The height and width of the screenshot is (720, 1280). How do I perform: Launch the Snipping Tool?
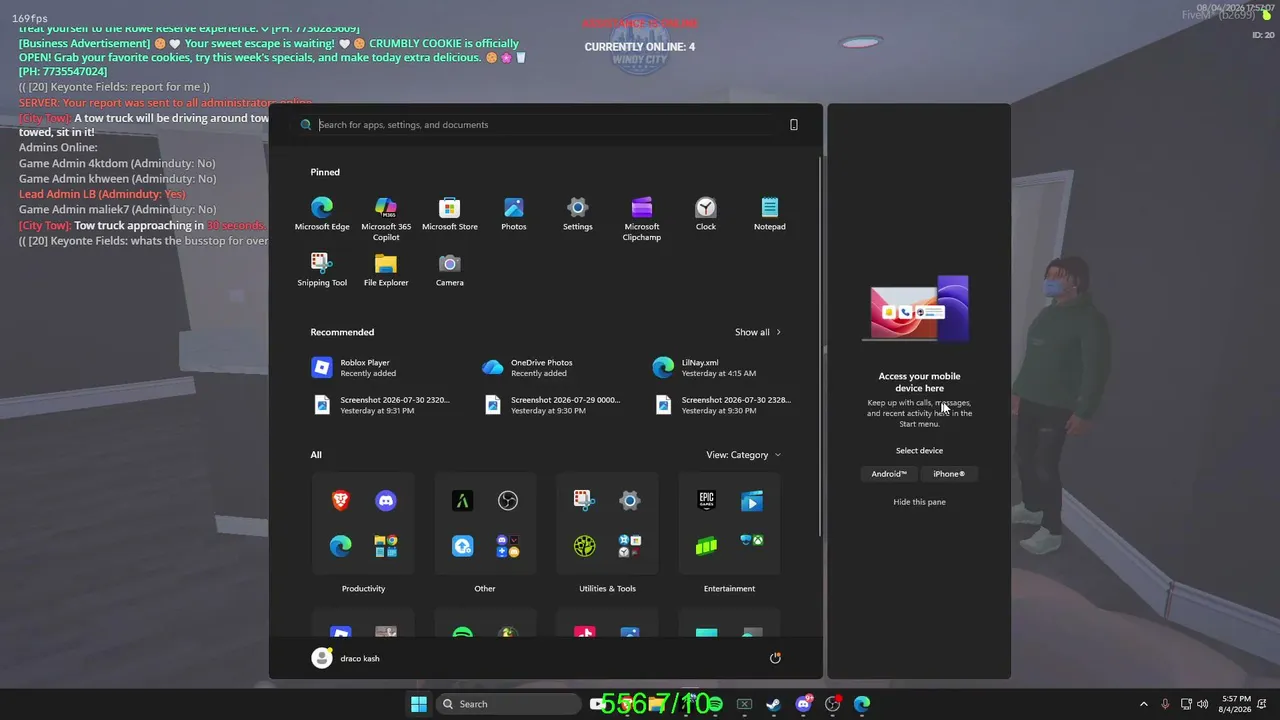click(322, 270)
